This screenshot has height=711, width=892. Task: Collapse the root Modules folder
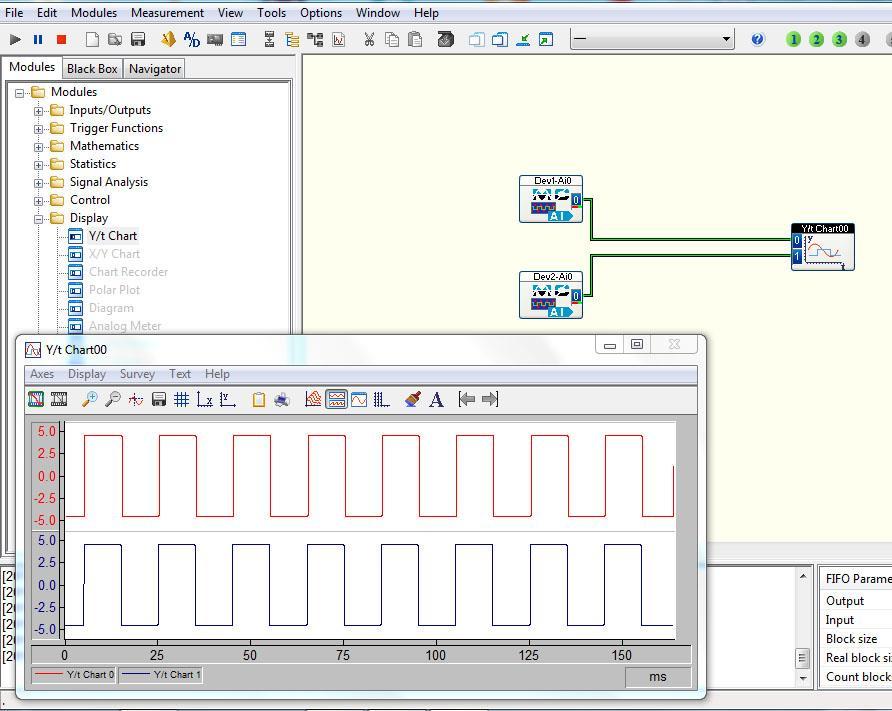click(x=20, y=93)
